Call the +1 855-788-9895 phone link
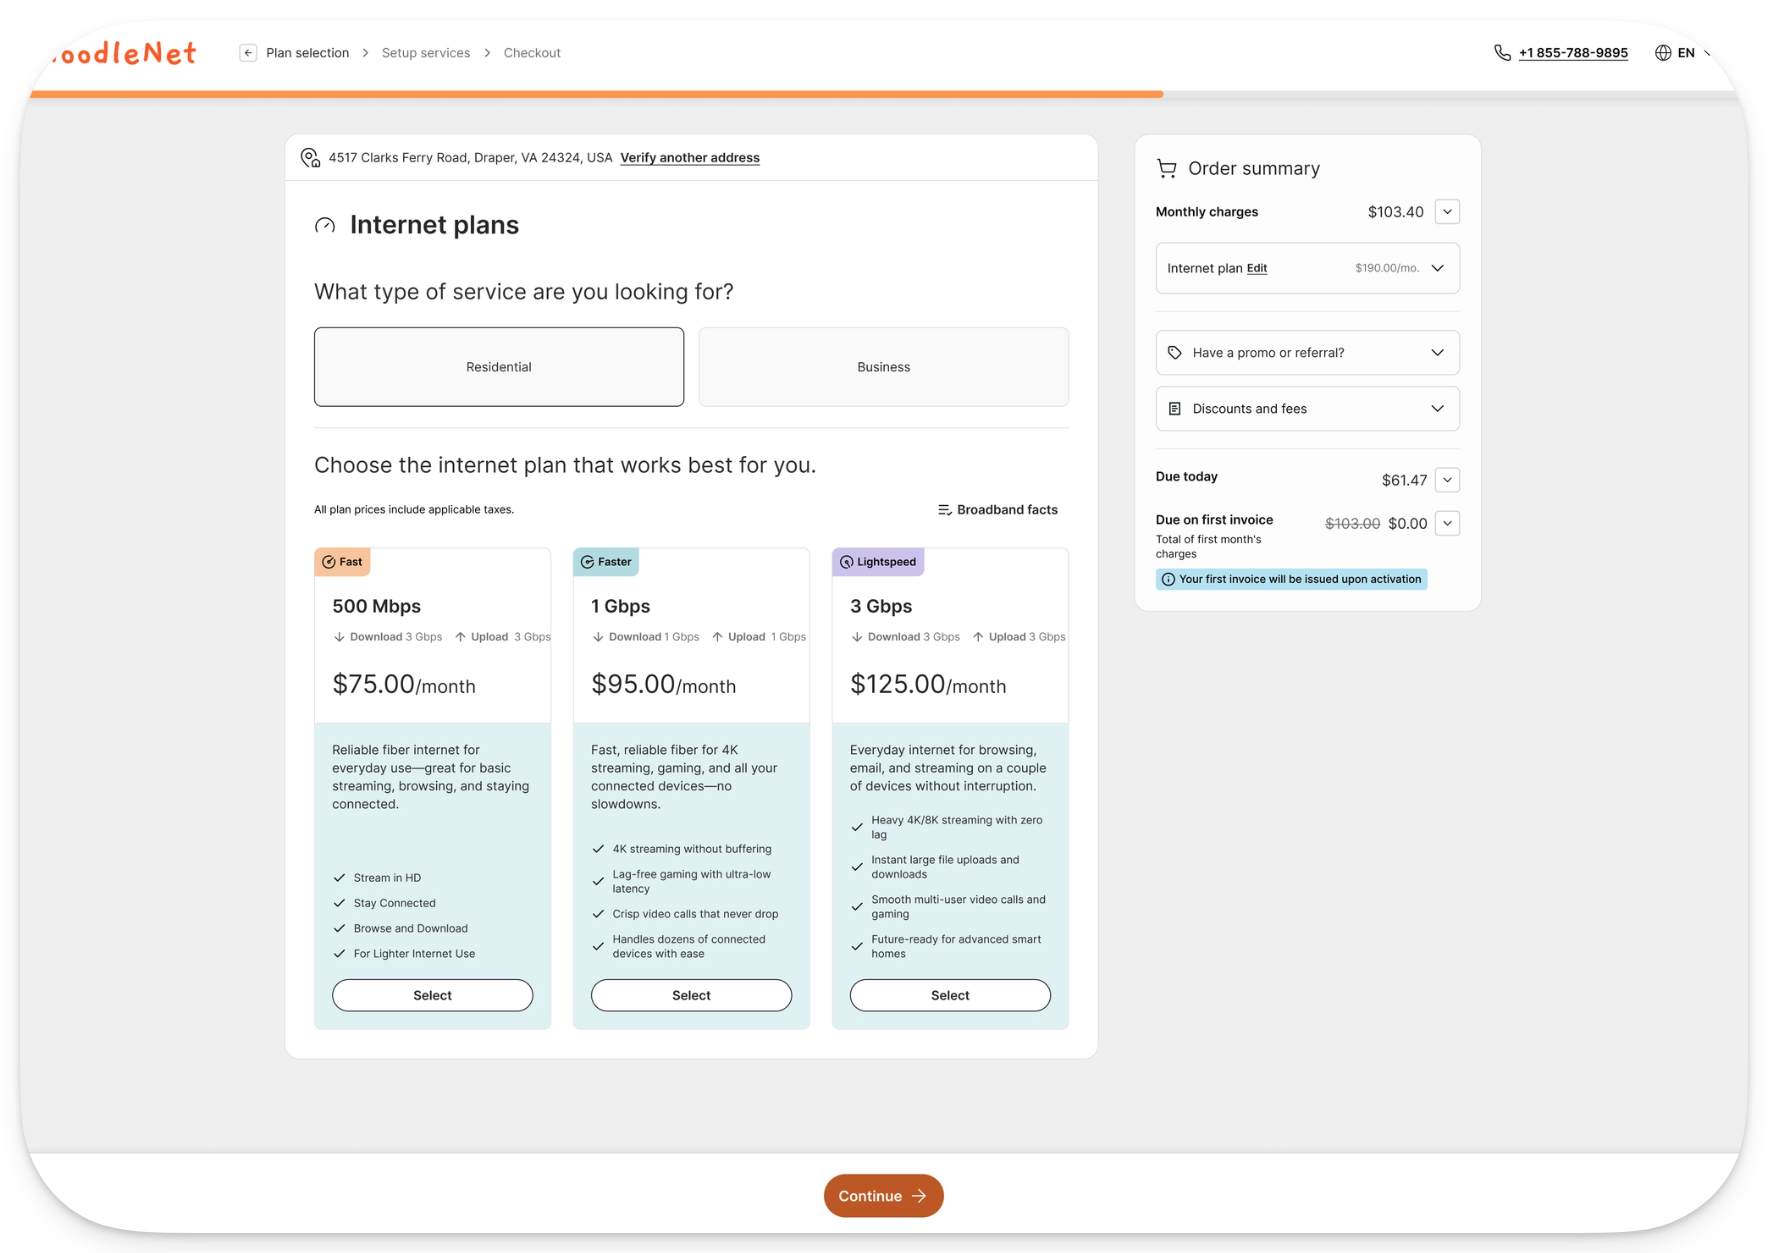 click(1573, 53)
